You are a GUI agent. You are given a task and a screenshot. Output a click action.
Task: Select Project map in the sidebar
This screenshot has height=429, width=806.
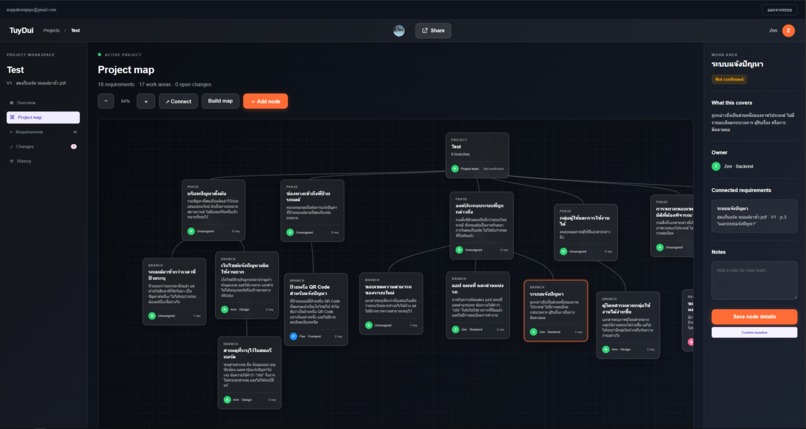click(x=43, y=118)
